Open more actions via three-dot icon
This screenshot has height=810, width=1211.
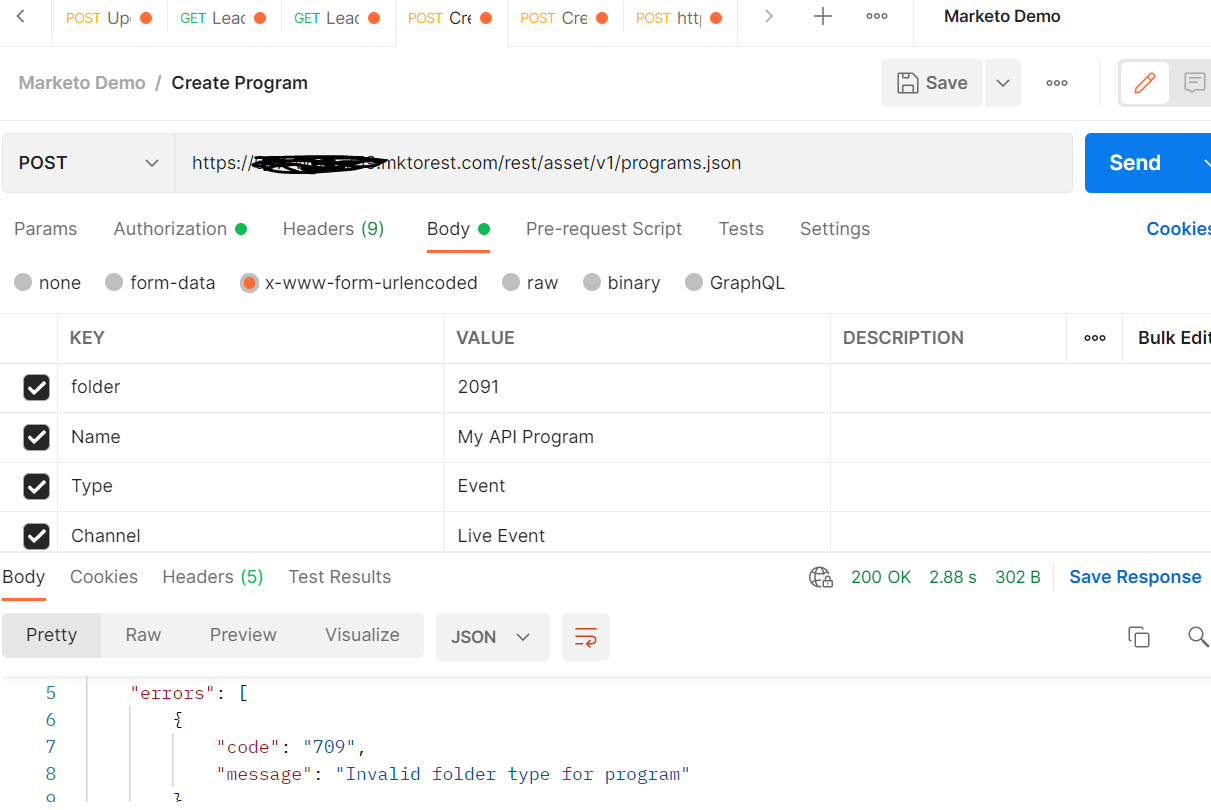pos(1056,83)
